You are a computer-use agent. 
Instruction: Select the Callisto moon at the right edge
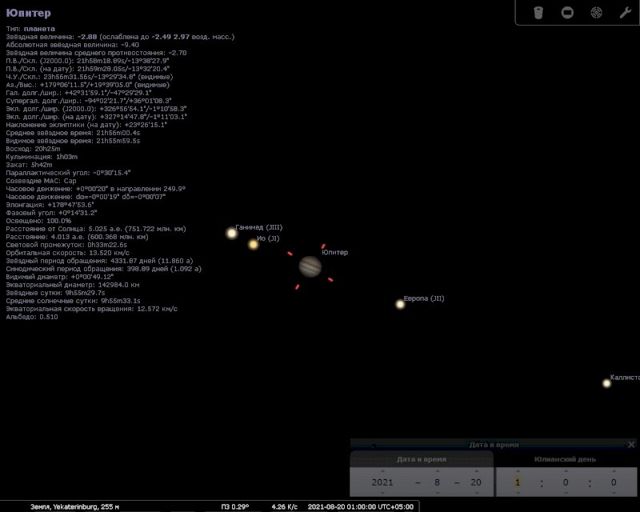[606, 382]
